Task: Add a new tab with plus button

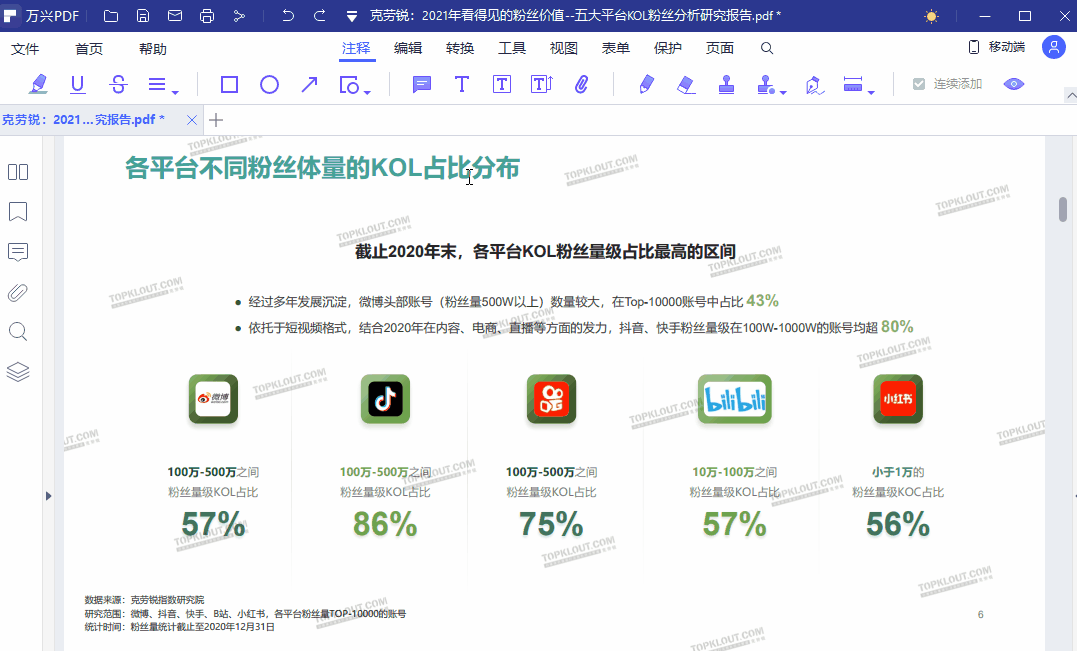Action: [x=216, y=120]
